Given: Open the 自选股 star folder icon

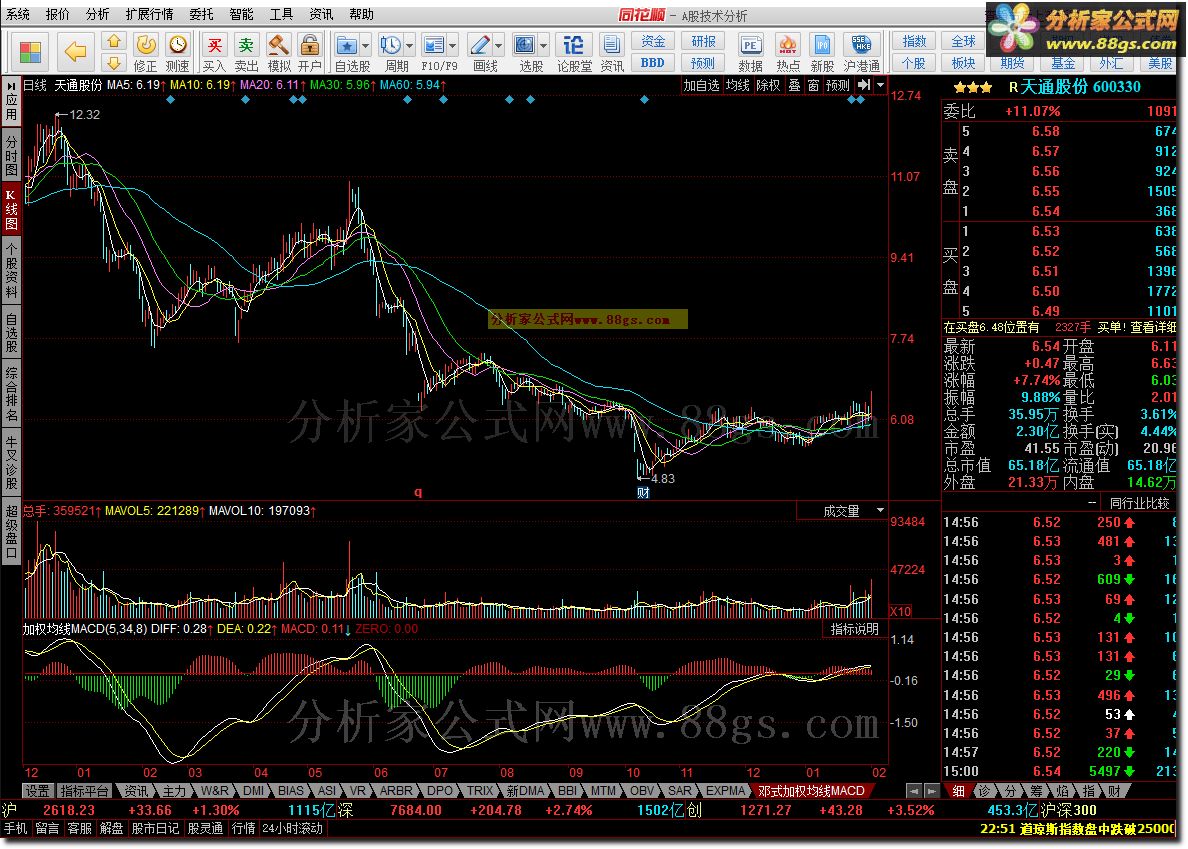Looking at the screenshot, I should click(x=346, y=45).
